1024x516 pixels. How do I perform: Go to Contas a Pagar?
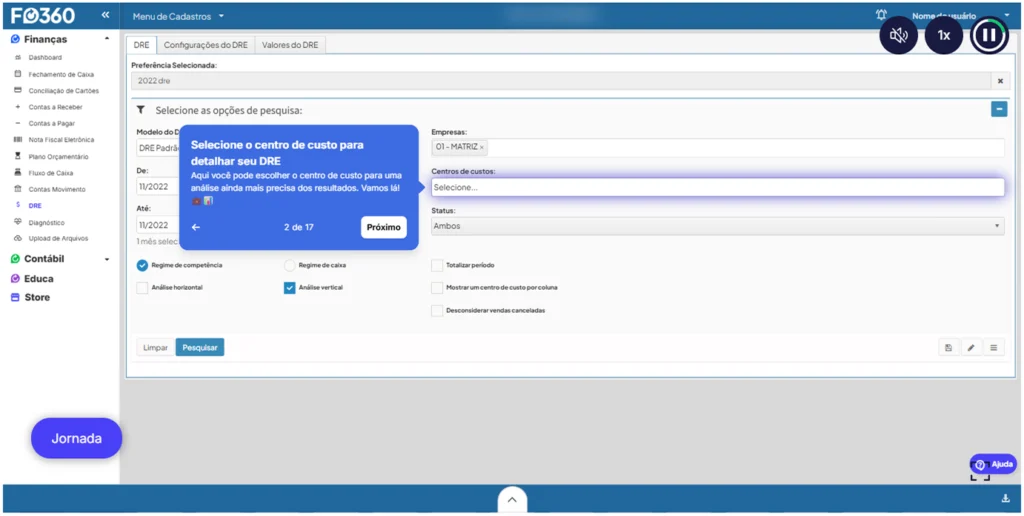[x=52, y=123]
